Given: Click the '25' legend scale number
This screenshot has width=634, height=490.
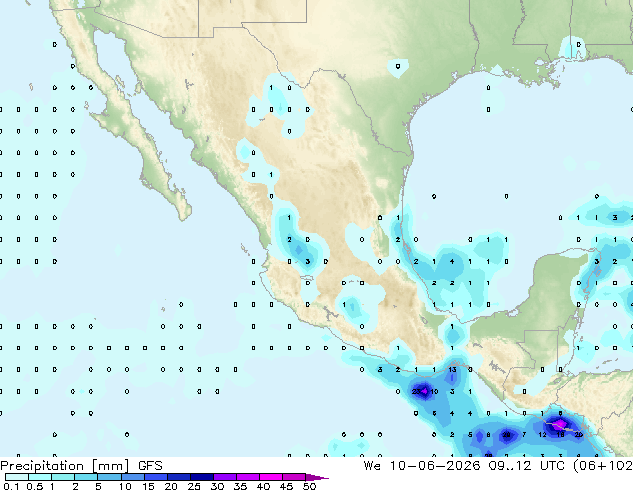Looking at the screenshot, I should [194, 486].
